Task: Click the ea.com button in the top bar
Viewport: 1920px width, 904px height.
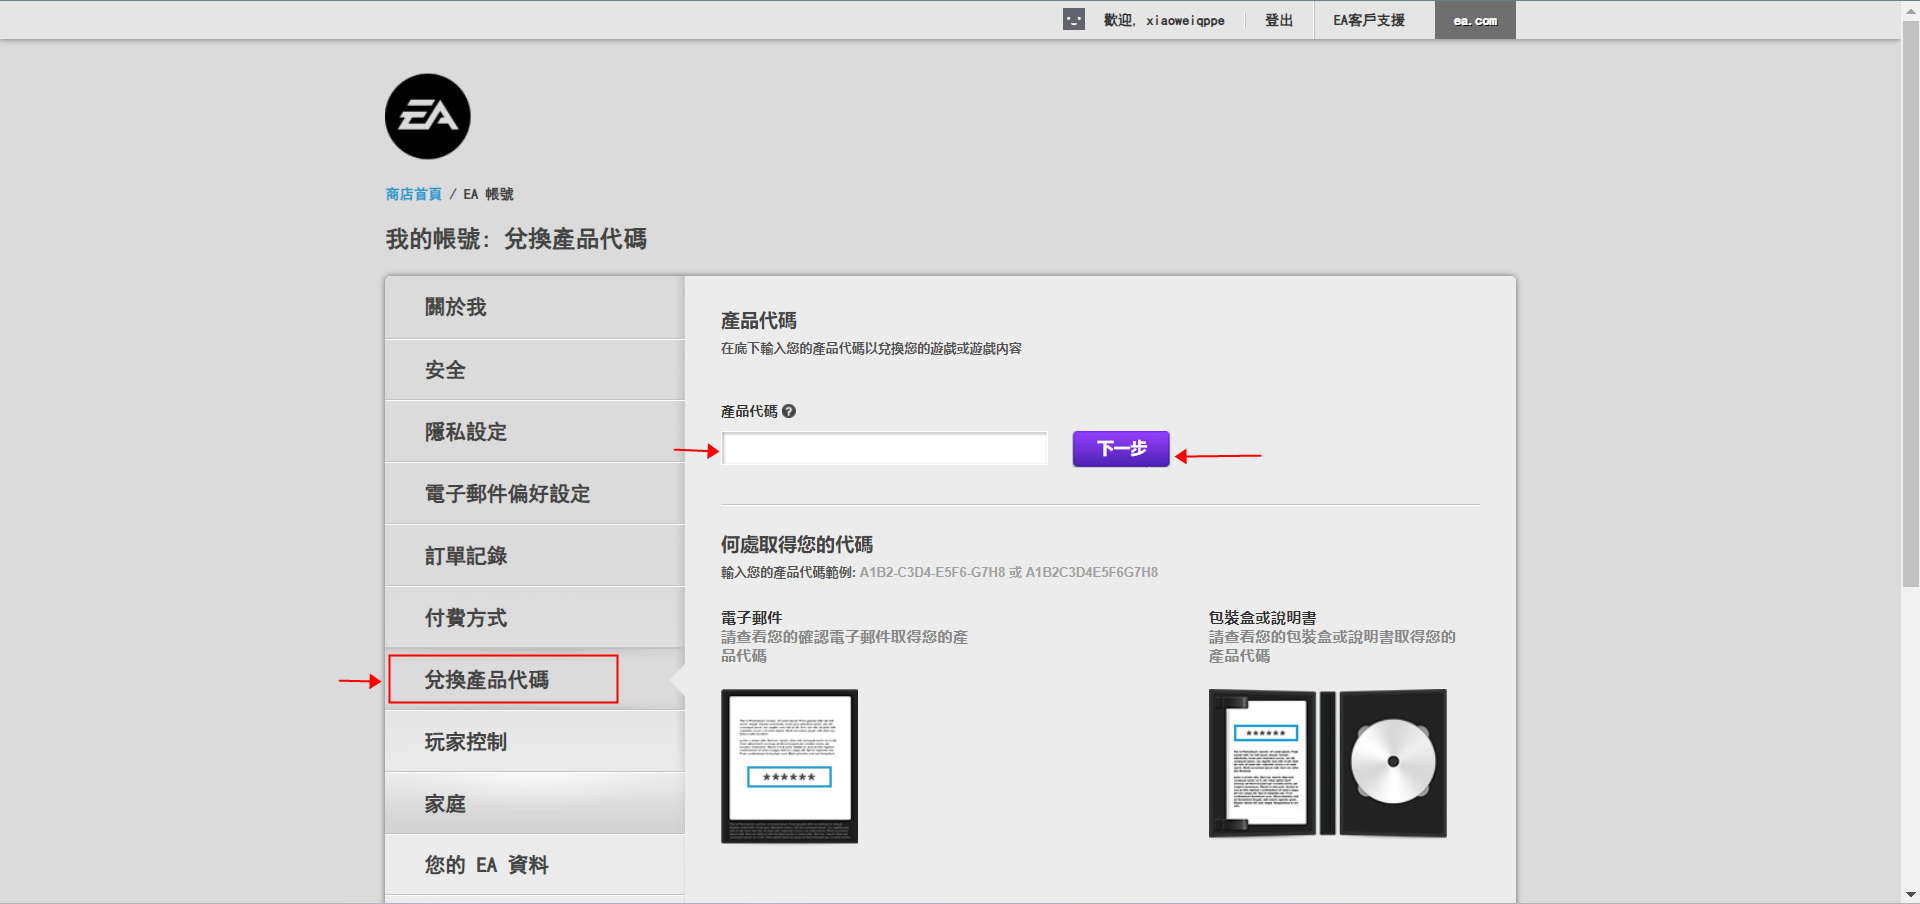Action: pos(1475,20)
